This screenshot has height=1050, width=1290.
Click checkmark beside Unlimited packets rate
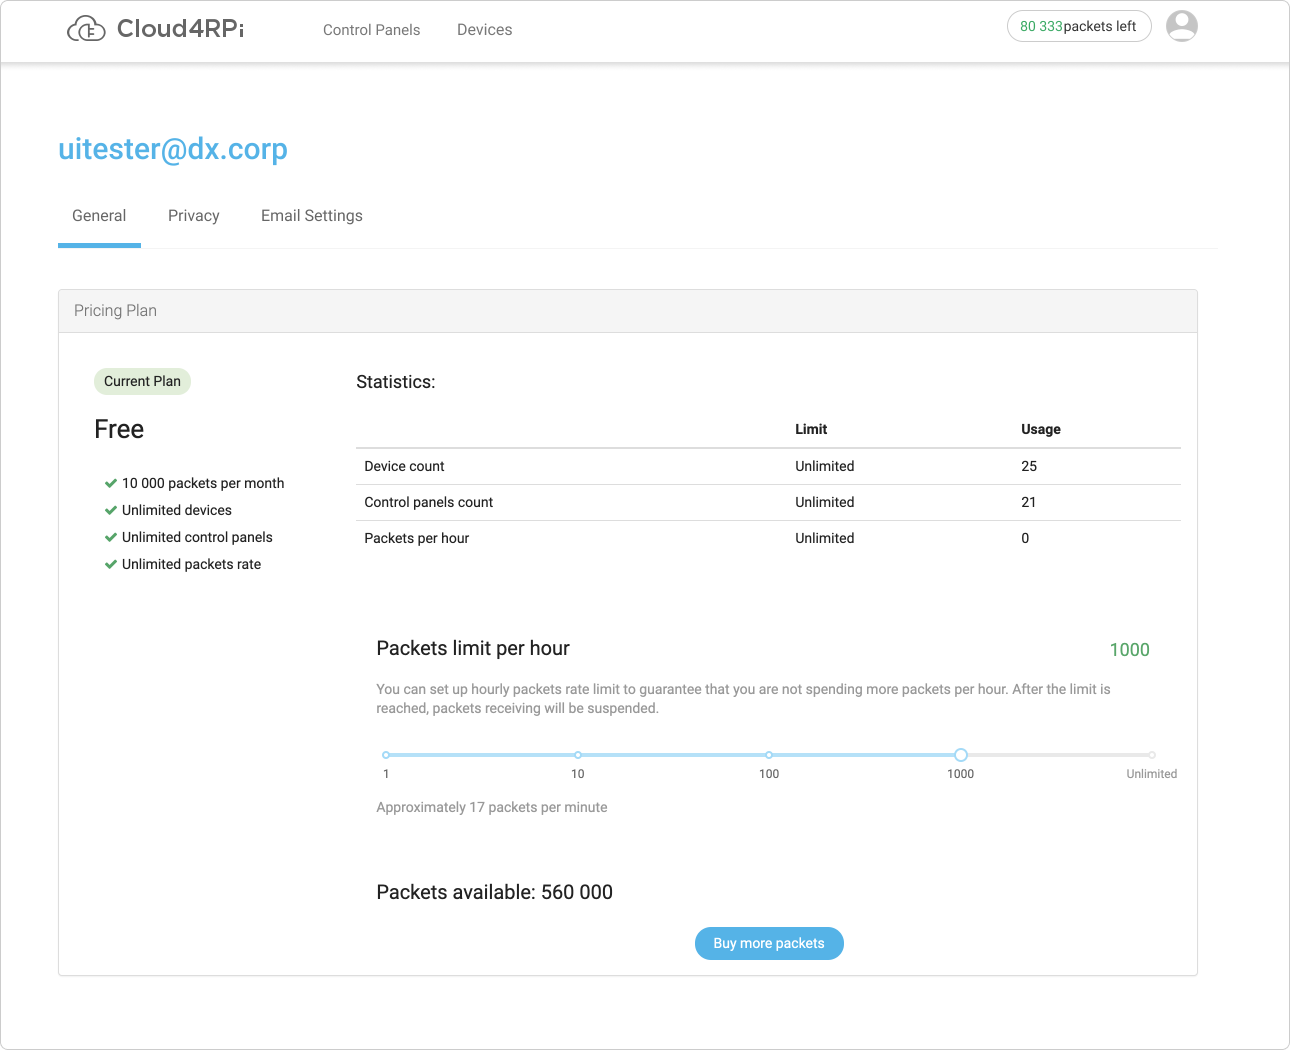pos(111,564)
